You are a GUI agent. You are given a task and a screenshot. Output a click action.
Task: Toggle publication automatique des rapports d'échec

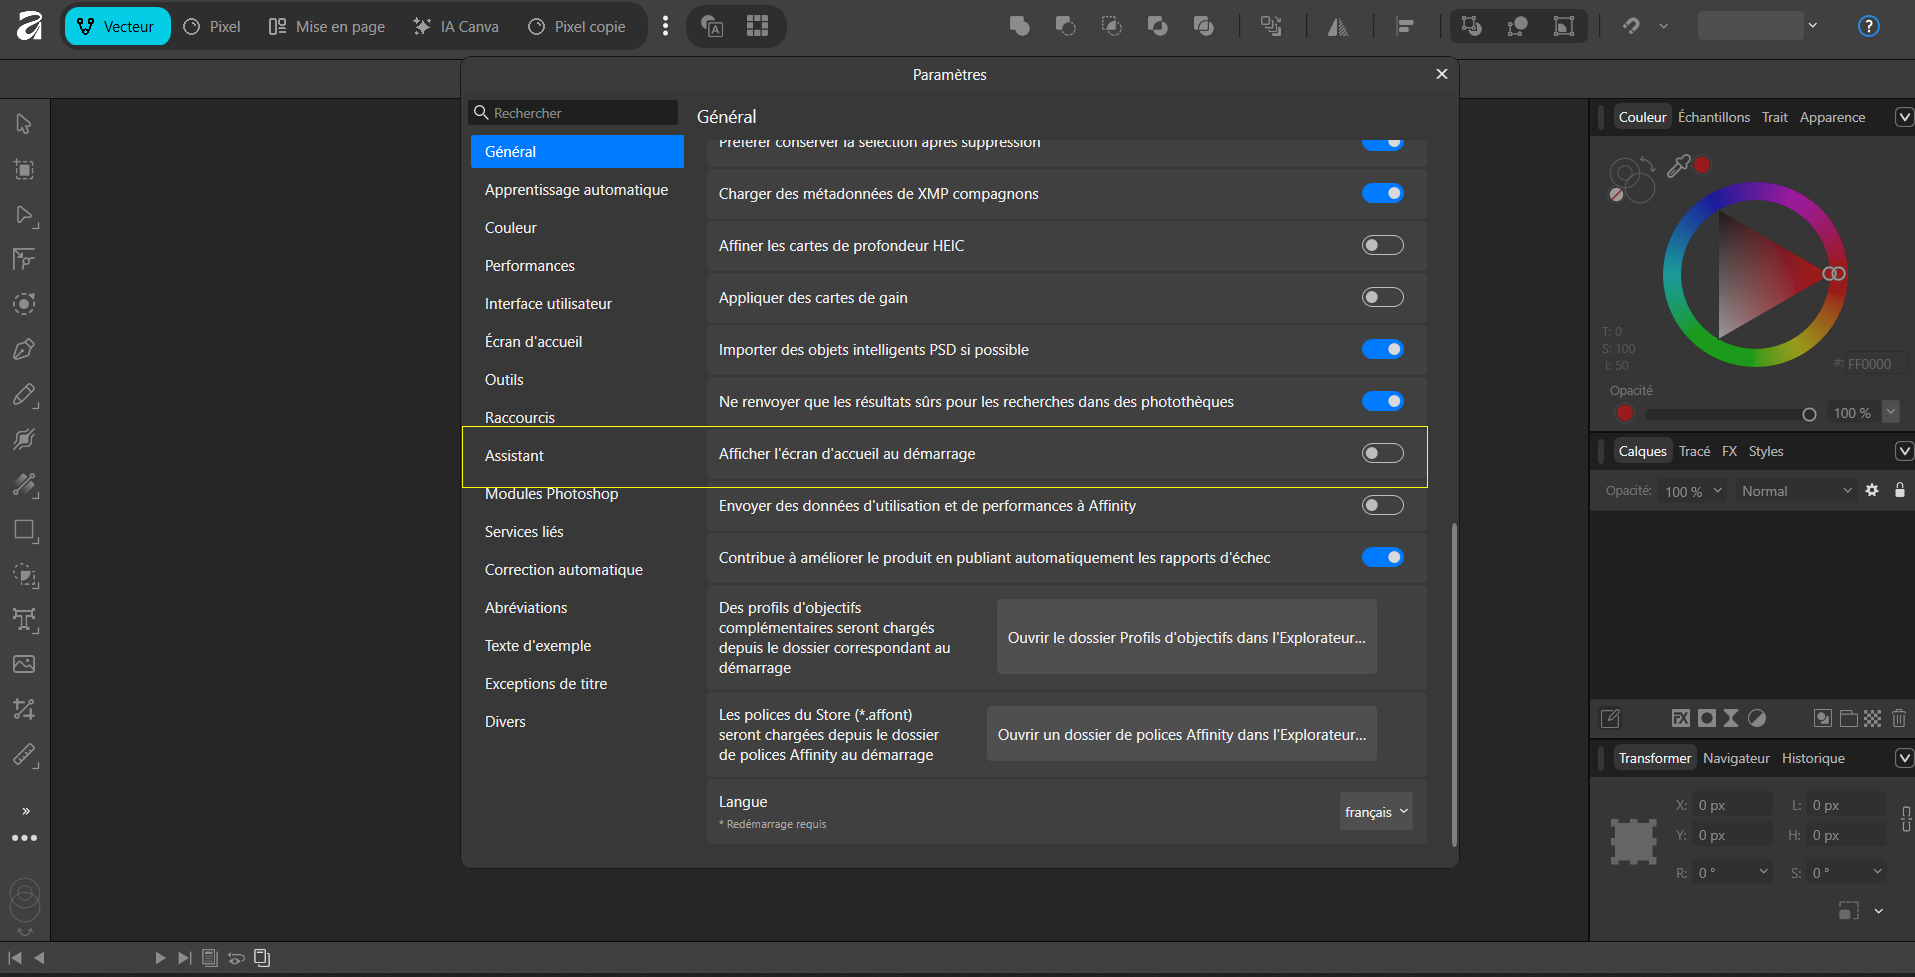(1382, 557)
